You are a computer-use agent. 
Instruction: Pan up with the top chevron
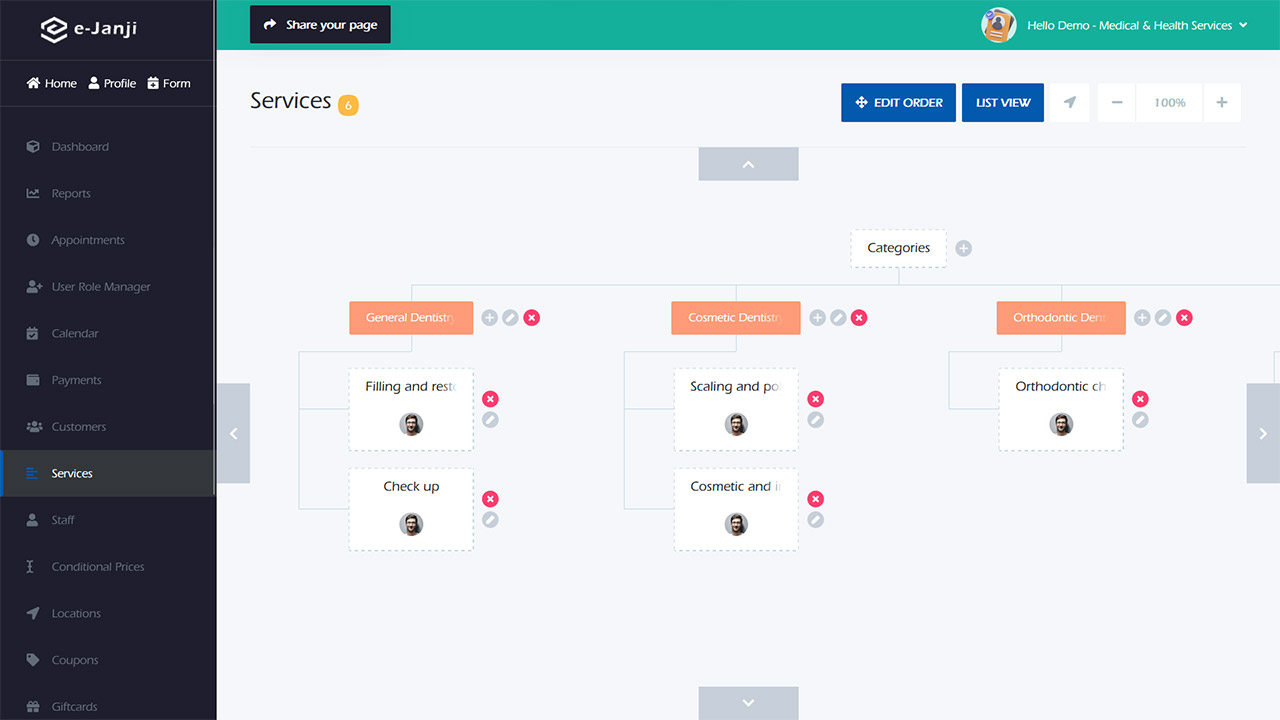coord(748,164)
